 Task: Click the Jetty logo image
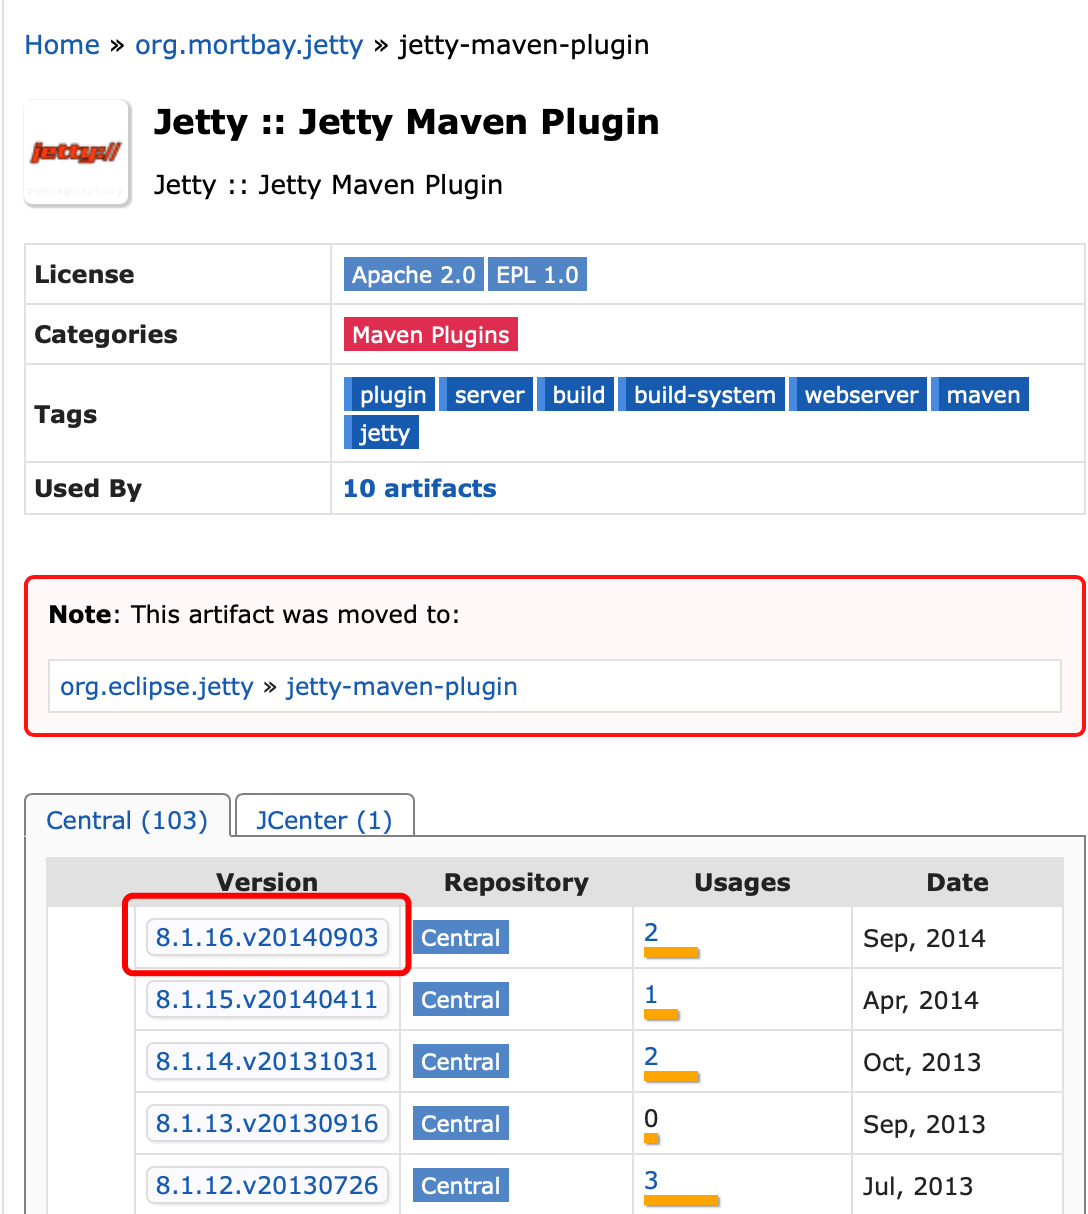77,153
